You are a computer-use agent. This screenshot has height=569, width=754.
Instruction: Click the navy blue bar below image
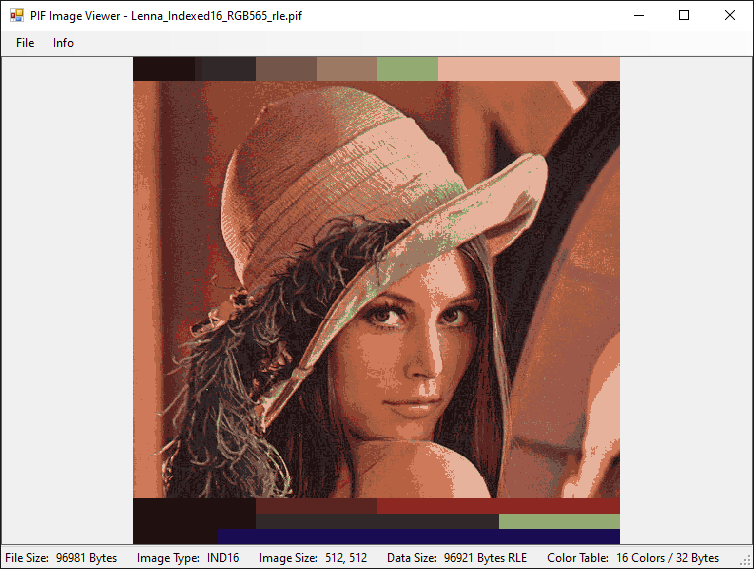pyautogui.click(x=419, y=536)
